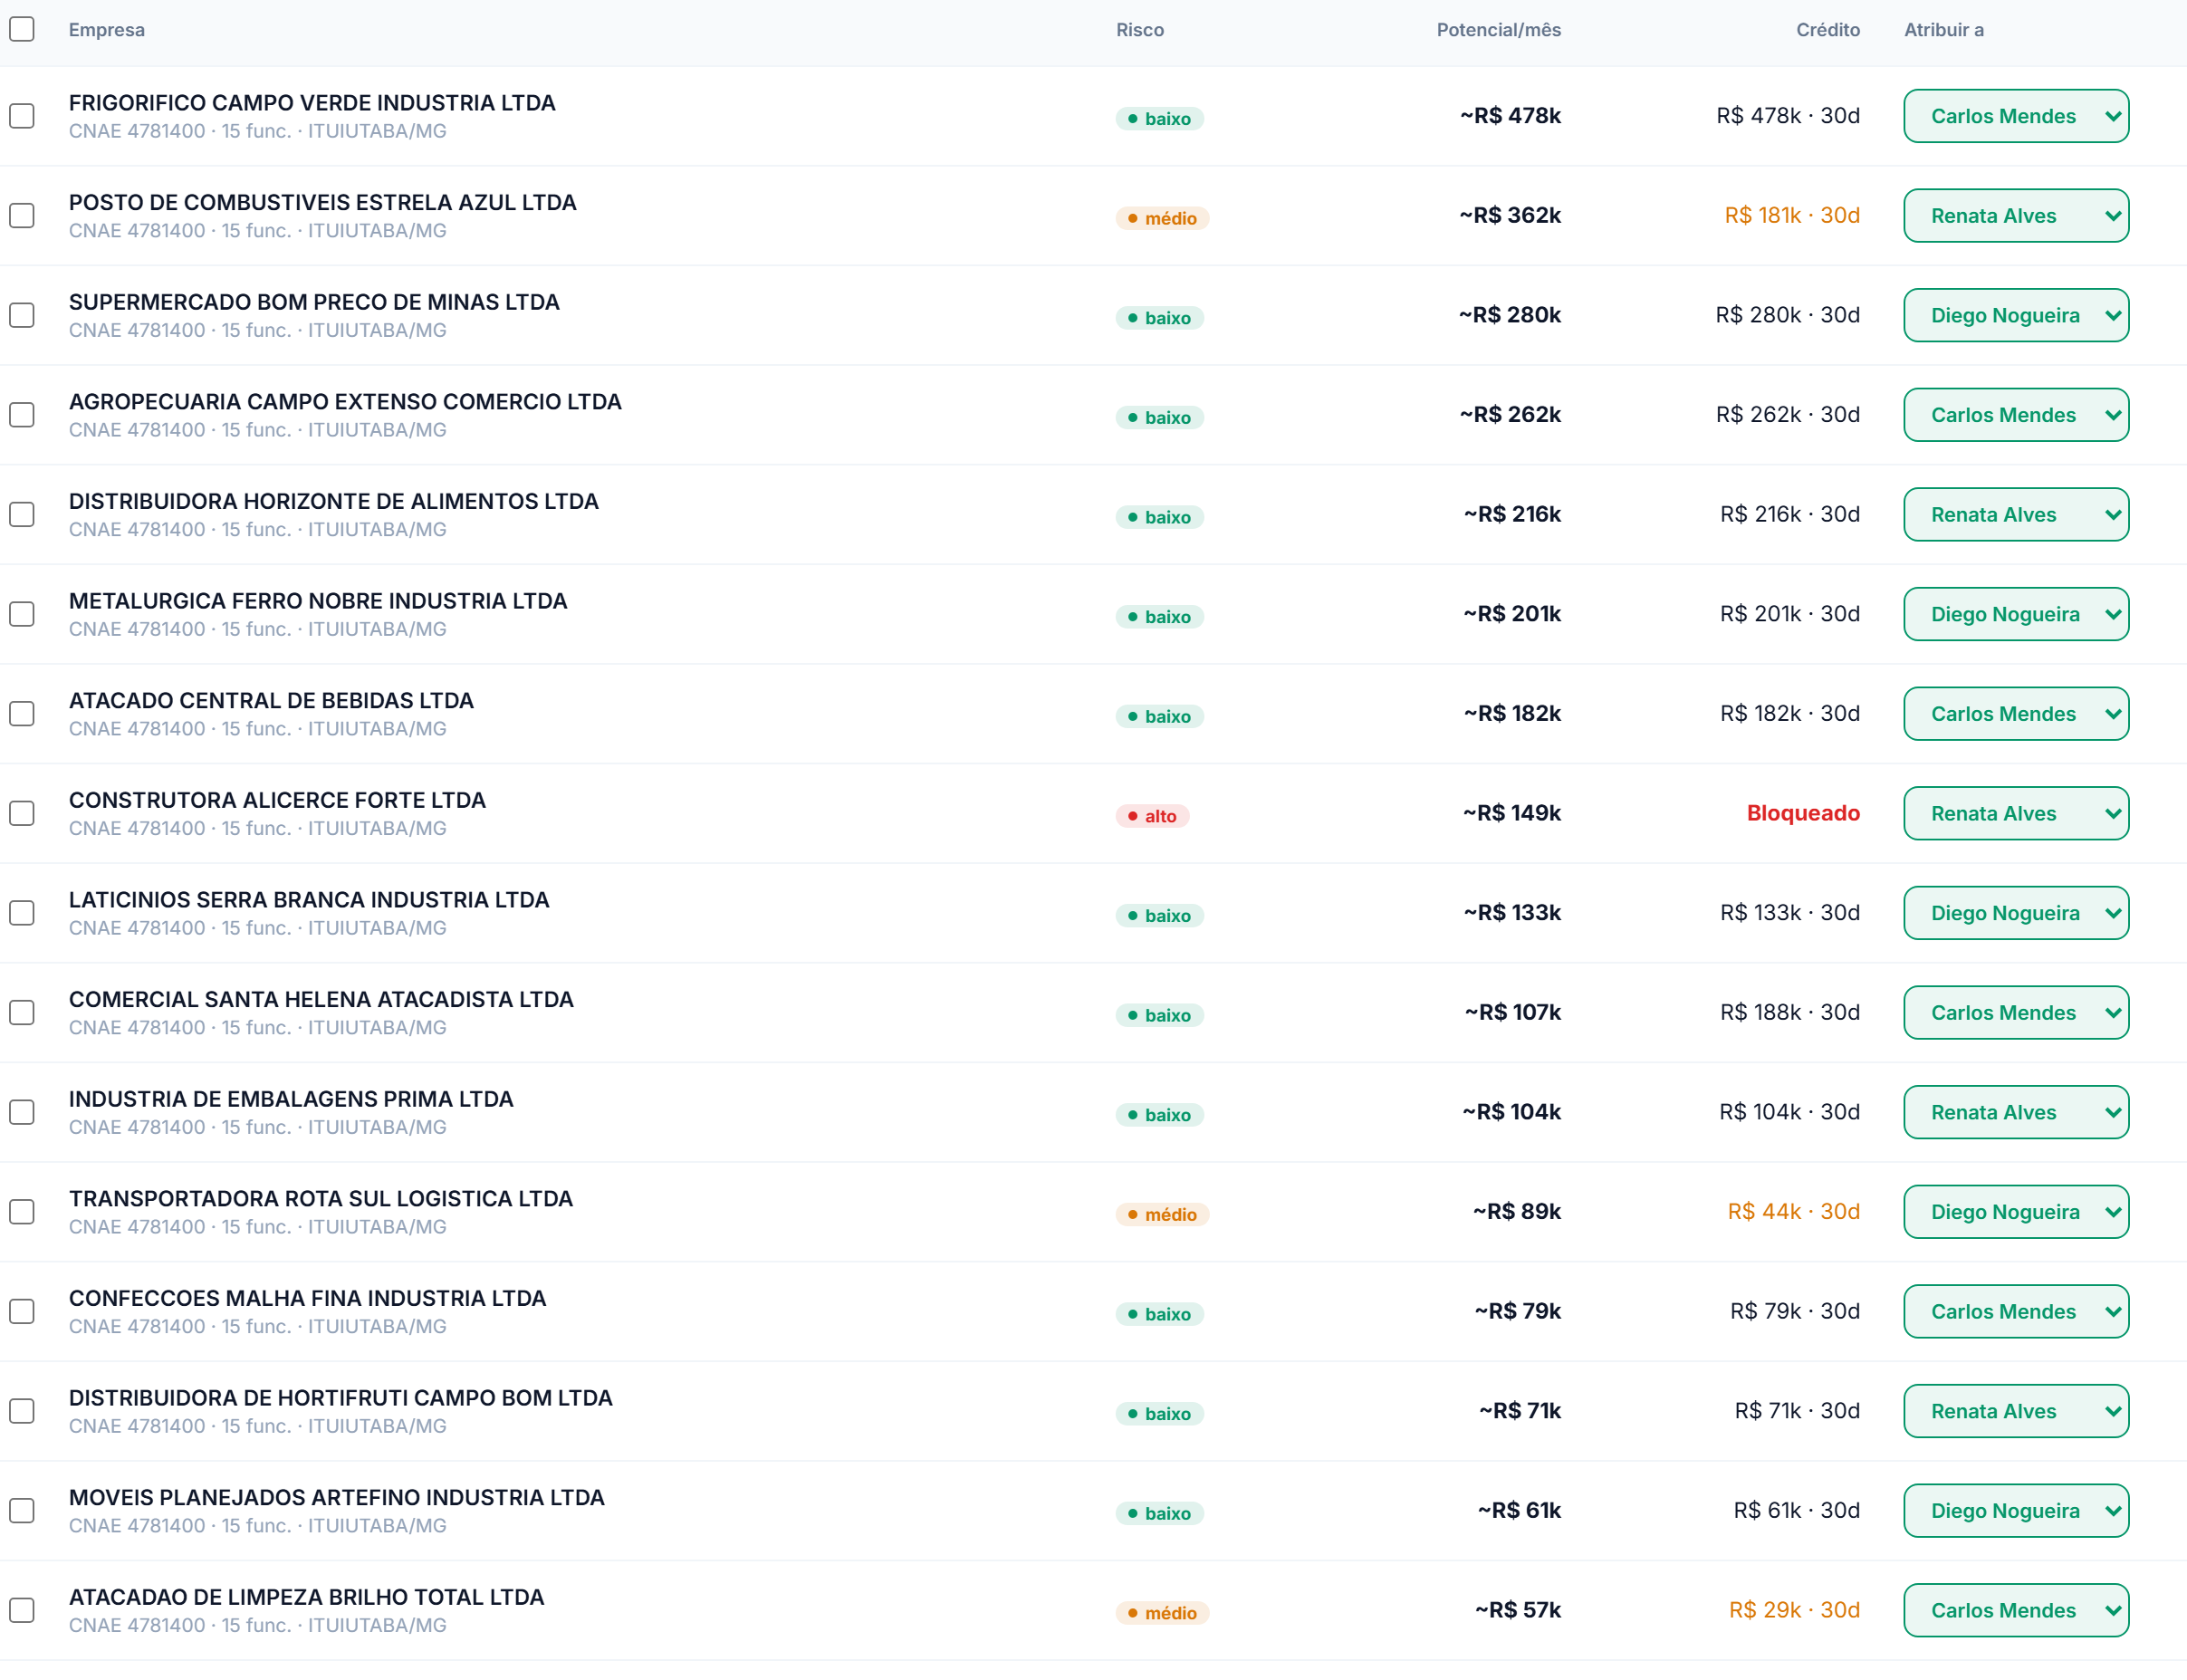2187x1680 pixels.
Task: Click the orange R$ 44k · 30d credit
Action: tap(1794, 1212)
